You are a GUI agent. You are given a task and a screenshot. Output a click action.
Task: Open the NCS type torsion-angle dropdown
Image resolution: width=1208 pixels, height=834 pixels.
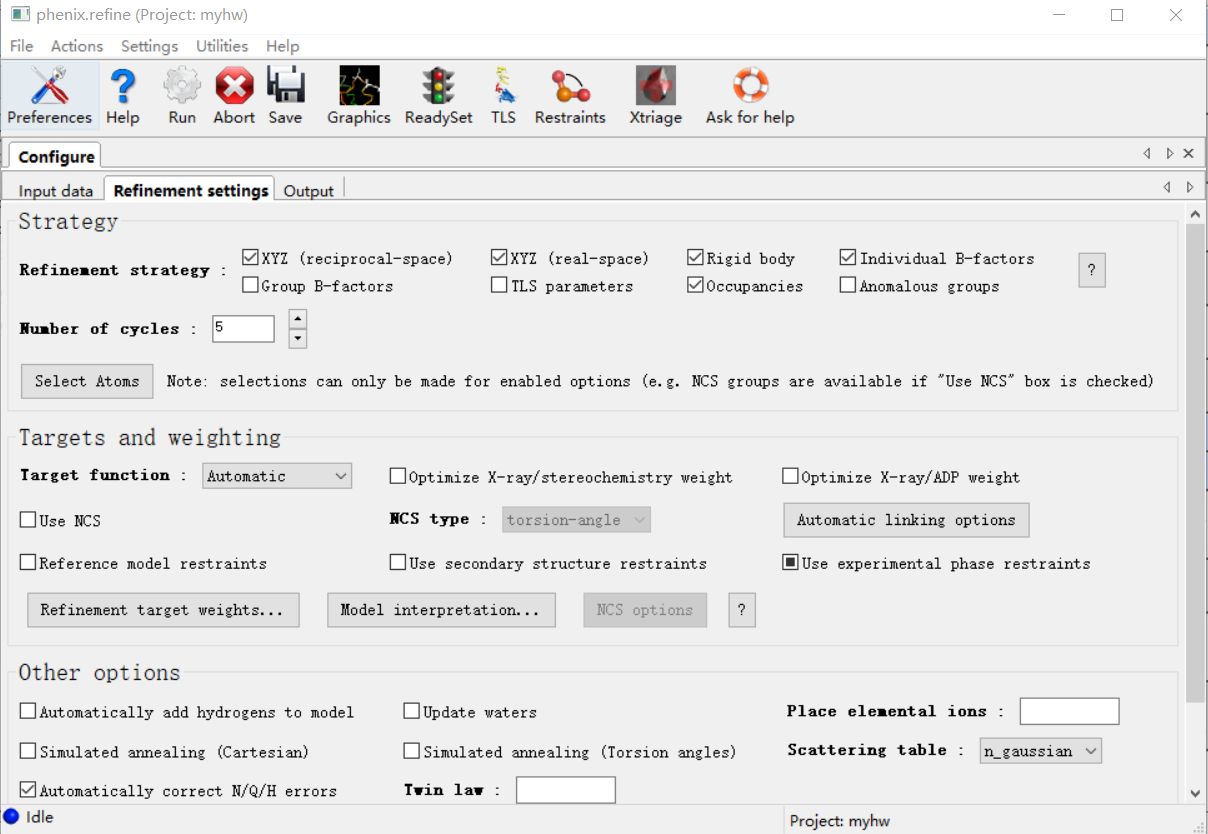577,520
